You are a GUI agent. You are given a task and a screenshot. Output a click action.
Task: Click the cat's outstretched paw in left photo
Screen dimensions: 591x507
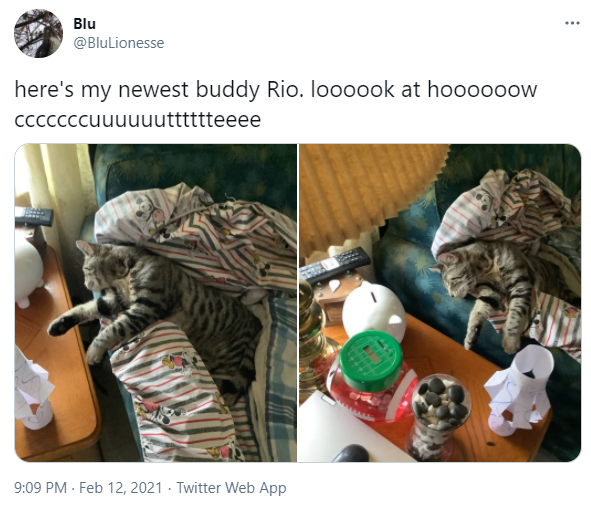coord(60,326)
